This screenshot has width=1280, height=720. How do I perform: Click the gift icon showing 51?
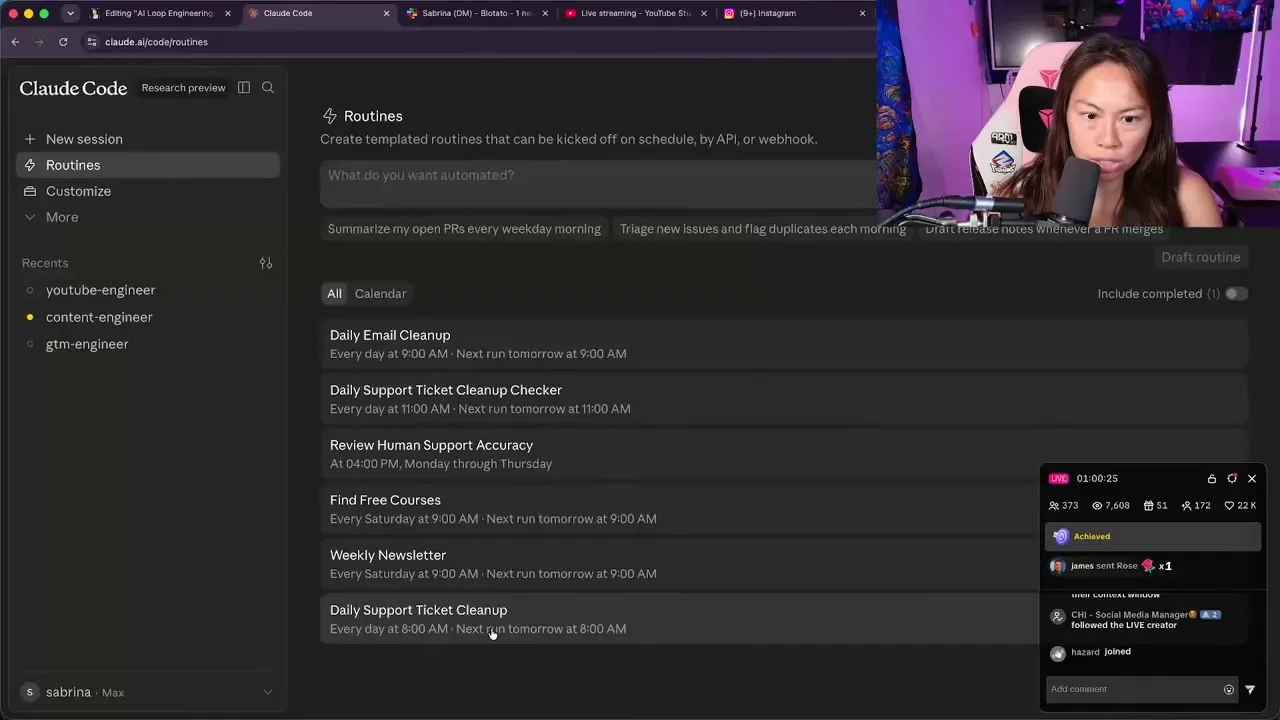tap(1149, 506)
